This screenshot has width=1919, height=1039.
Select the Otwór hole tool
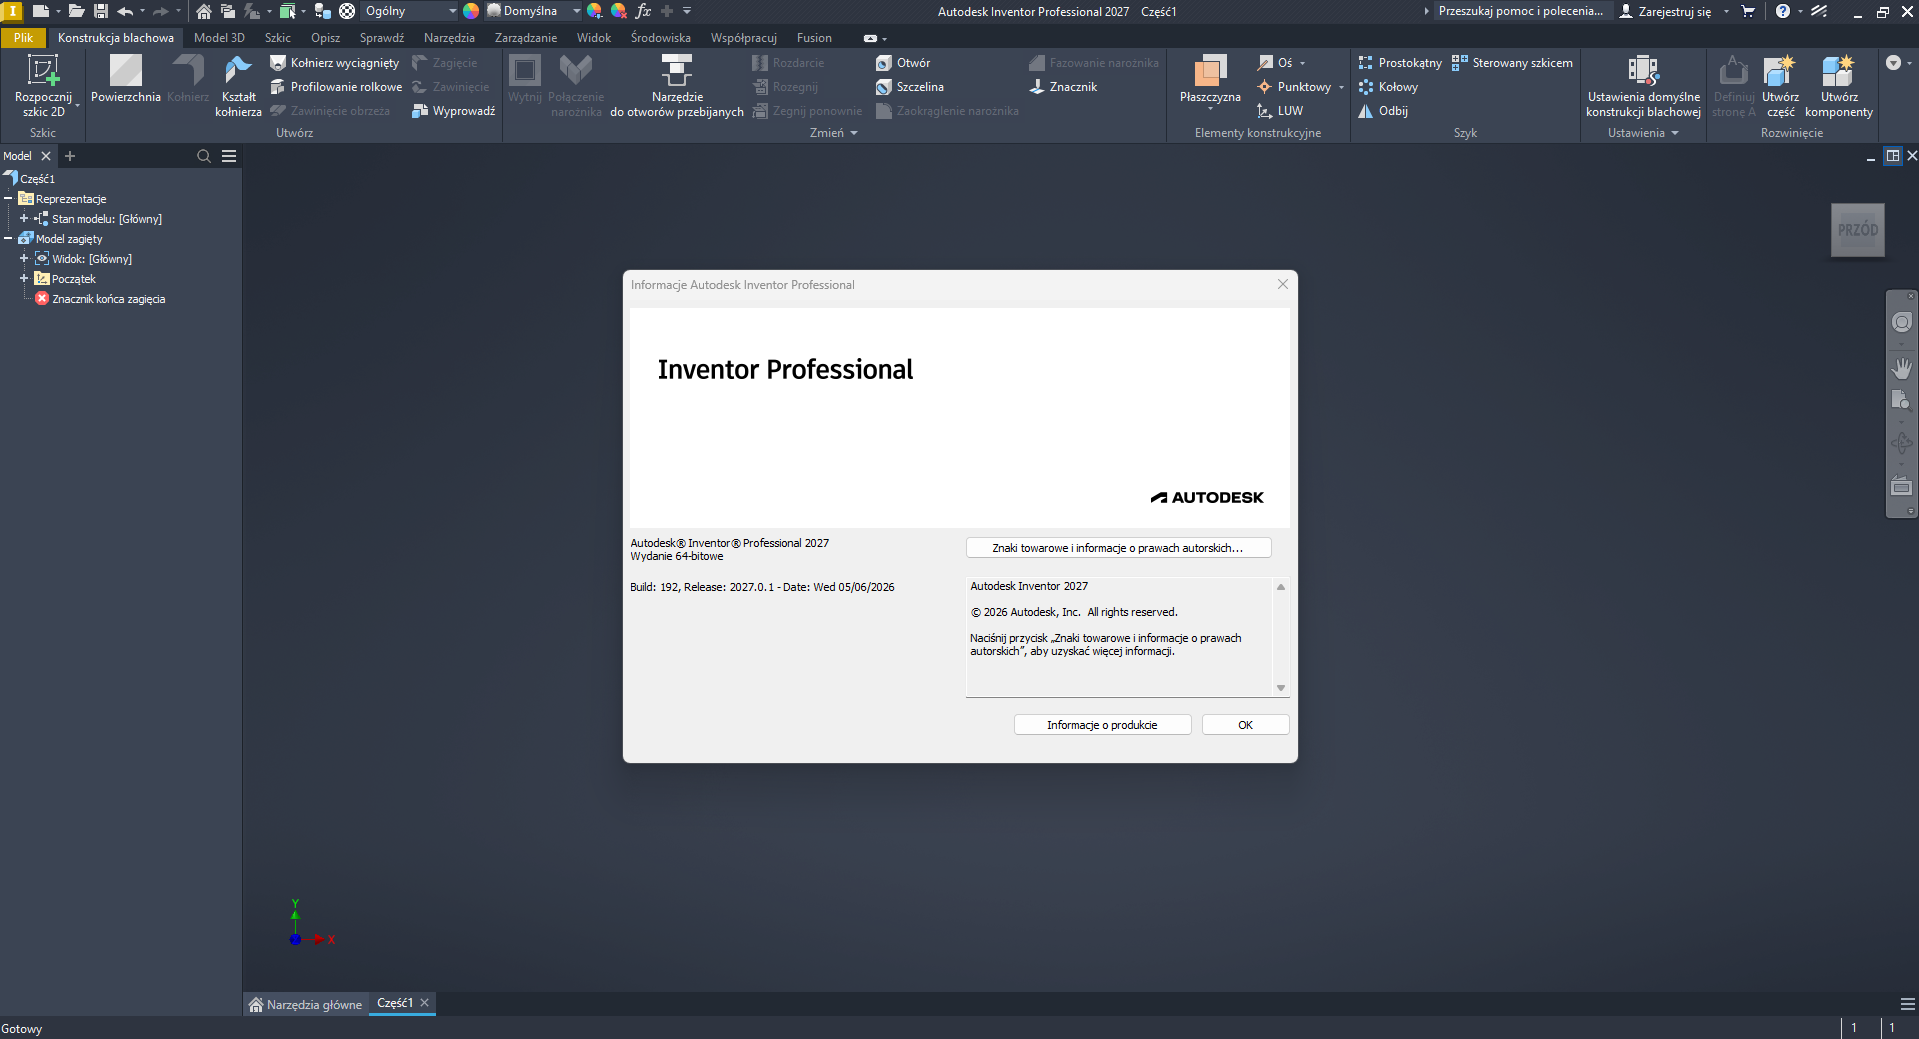click(903, 63)
